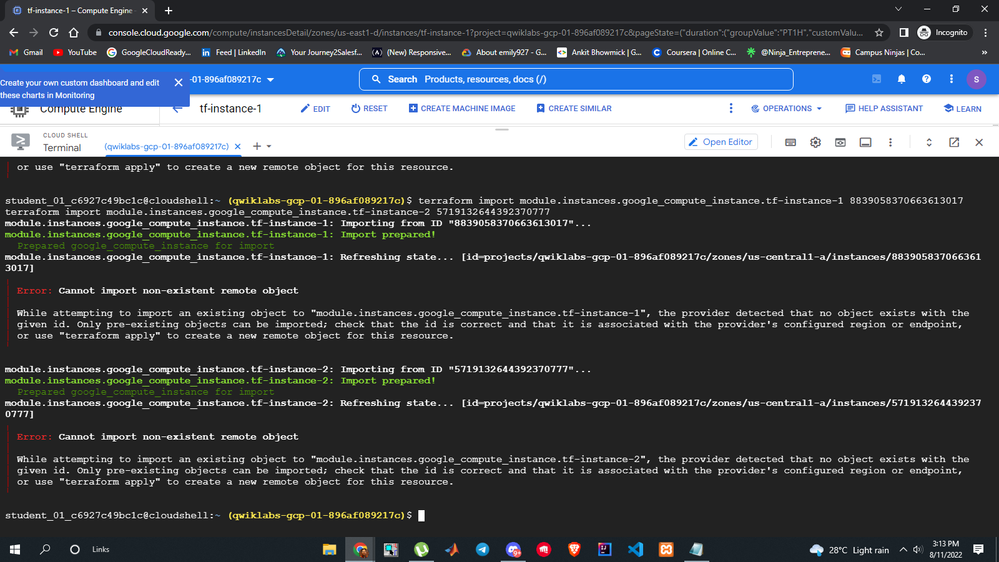Dismiss the custom dashboard tooltip
This screenshot has width=999, height=562.
coord(178,82)
